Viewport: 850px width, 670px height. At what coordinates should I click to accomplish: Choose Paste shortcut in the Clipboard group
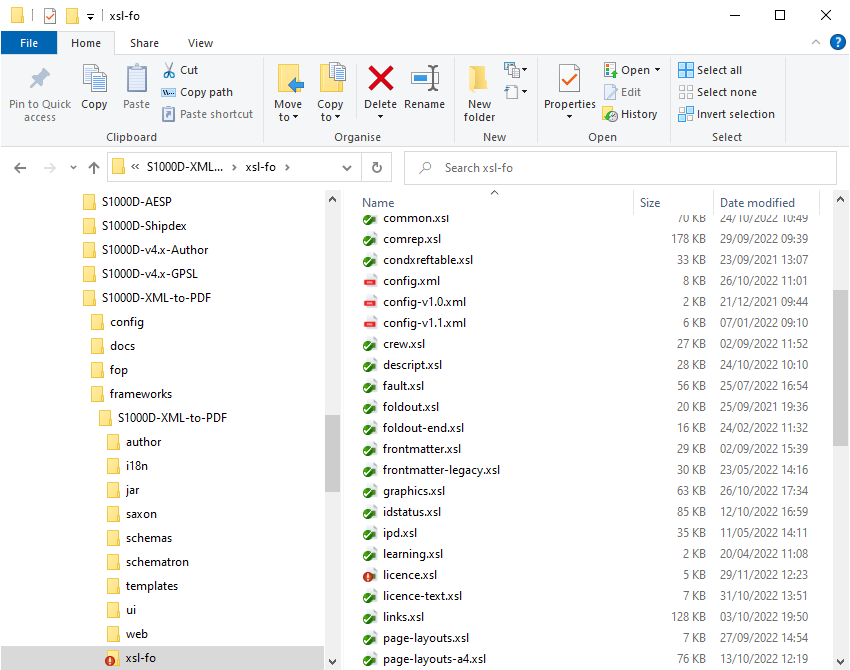coord(208,114)
